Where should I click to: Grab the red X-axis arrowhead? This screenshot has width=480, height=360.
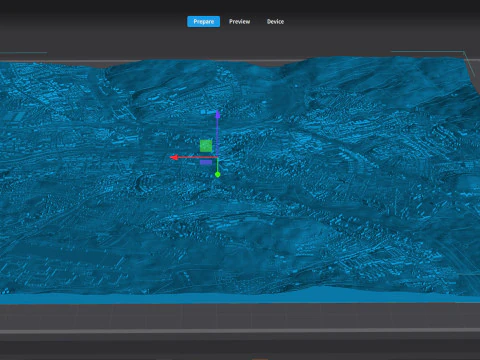pyautogui.click(x=173, y=157)
